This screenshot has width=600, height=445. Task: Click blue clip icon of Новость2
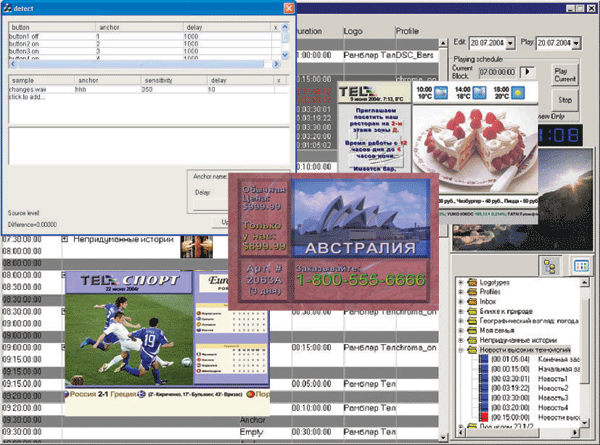click(x=484, y=388)
